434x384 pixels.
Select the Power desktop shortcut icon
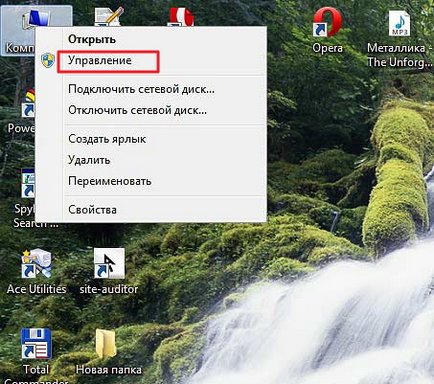point(28,103)
